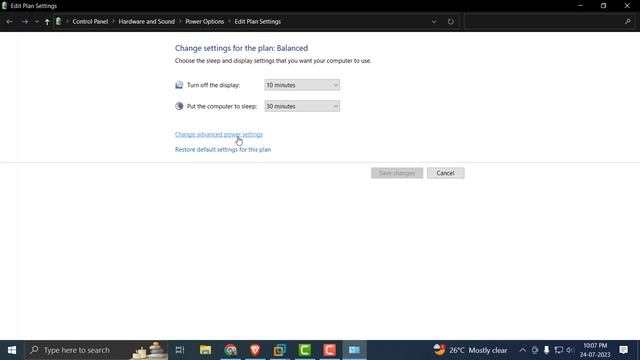Open the weather widget showing 26°C
Viewport: 640px width, 360px height.
click(470, 350)
